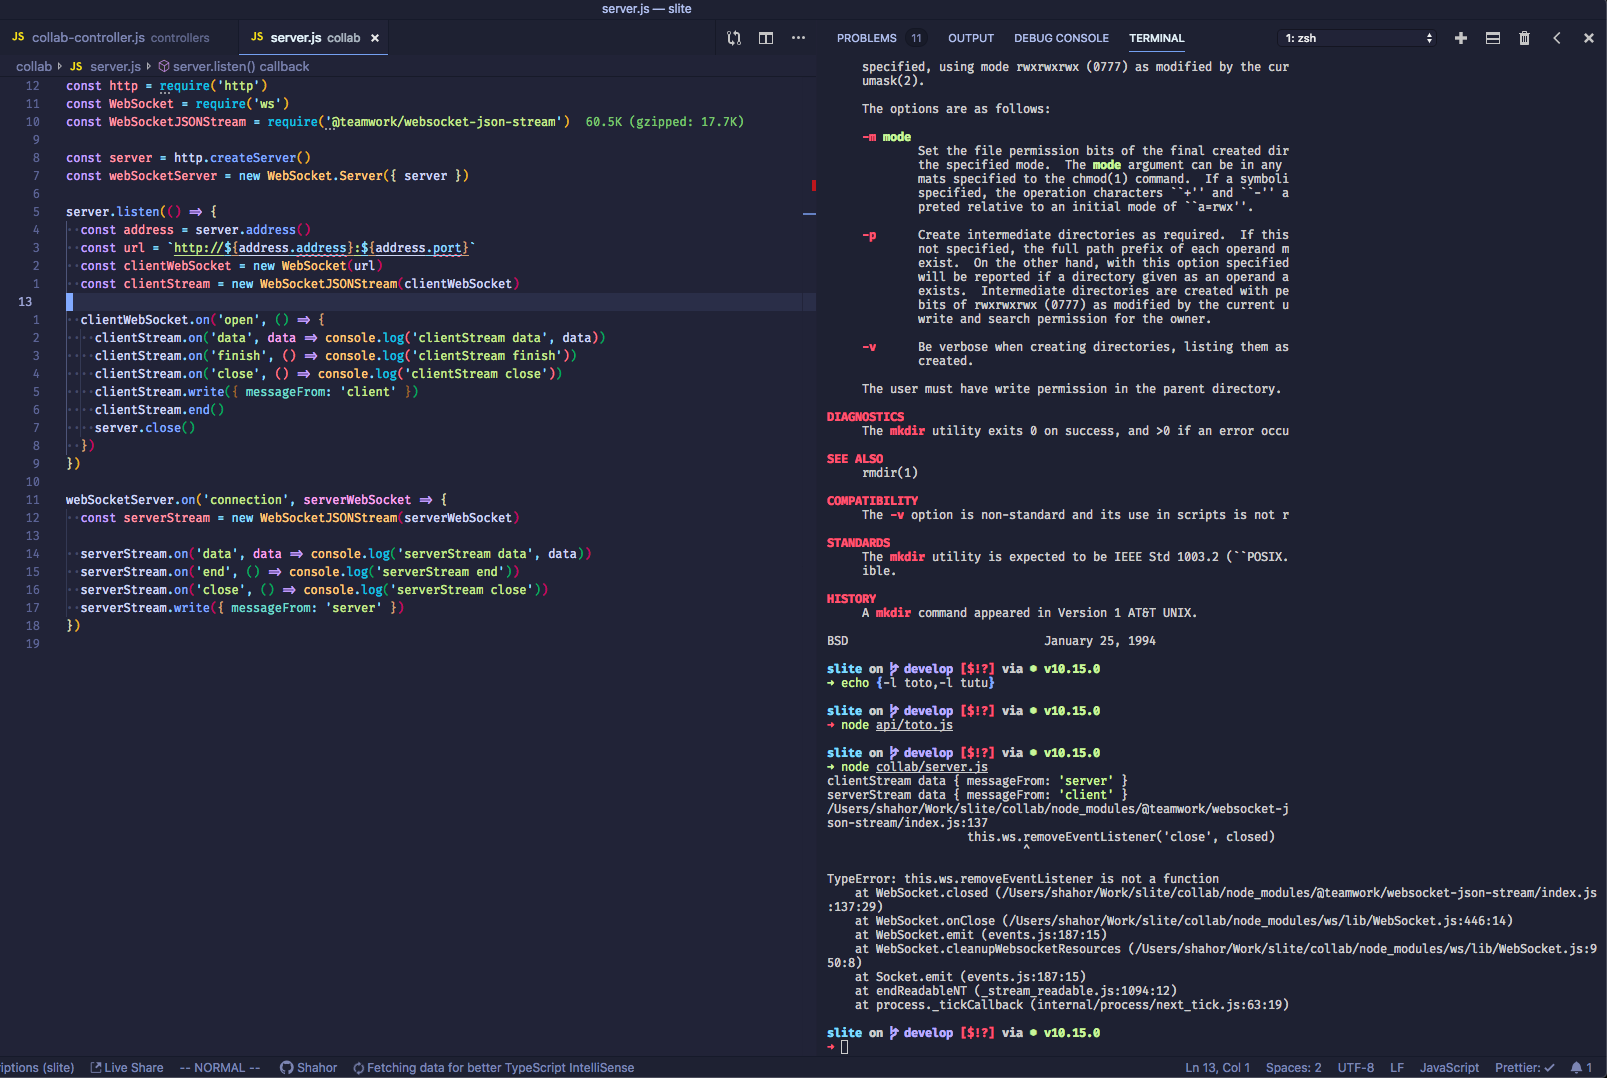Create a new terminal with the plus icon
Image resolution: width=1607 pixels, height=1078 pixels.
click(x=1460, y=37)
